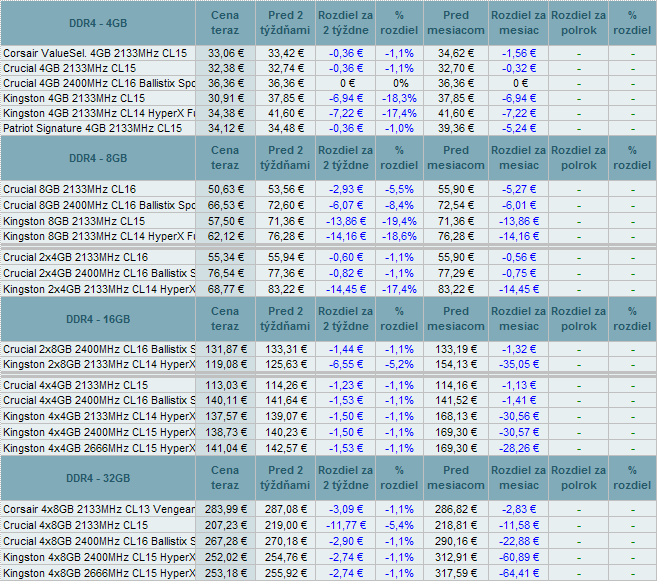The width and height of the screenshot is (657, 581).
Task: Click the -14,16 € two-week difference for Kingston 8GB CL14
Action: pyautogui.click(x=346, y=236)
